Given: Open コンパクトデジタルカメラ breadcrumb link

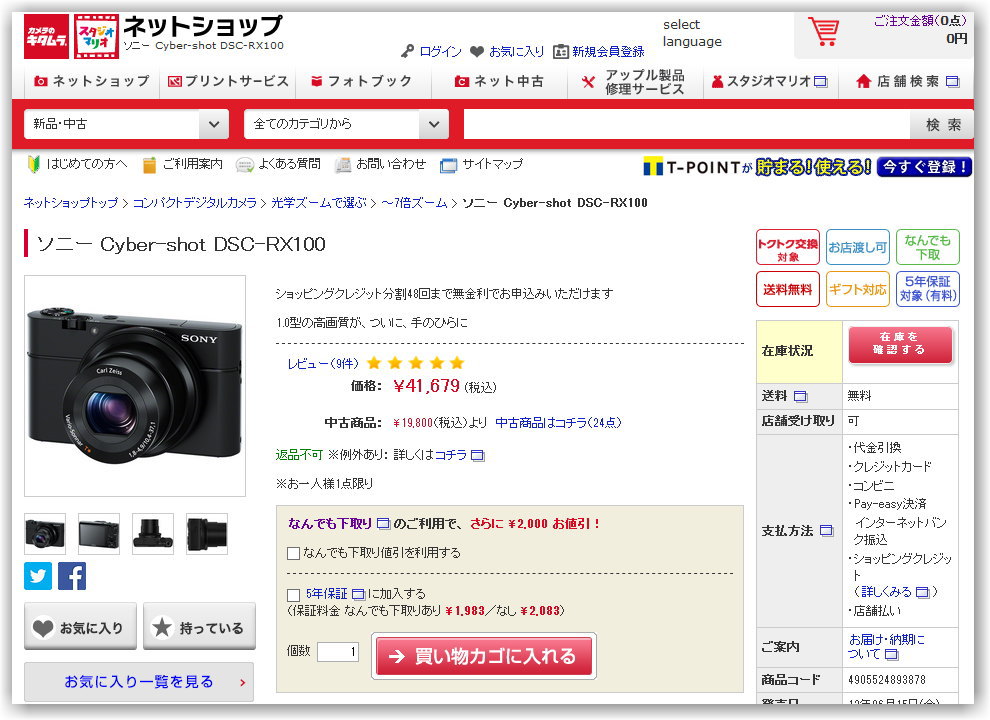Looking at the screenshot, I should [194, 203].
